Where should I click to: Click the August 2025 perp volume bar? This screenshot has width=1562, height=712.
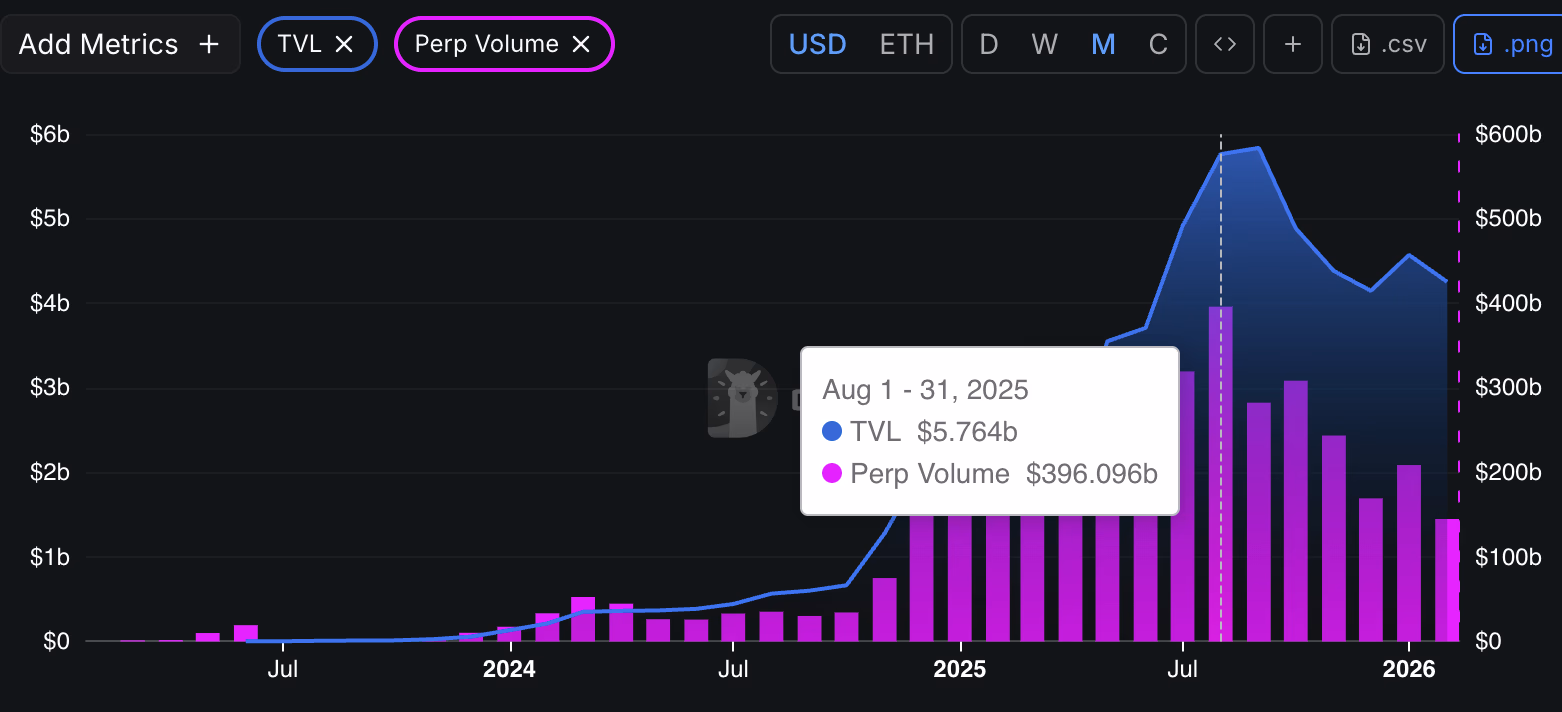[1220, 580]
